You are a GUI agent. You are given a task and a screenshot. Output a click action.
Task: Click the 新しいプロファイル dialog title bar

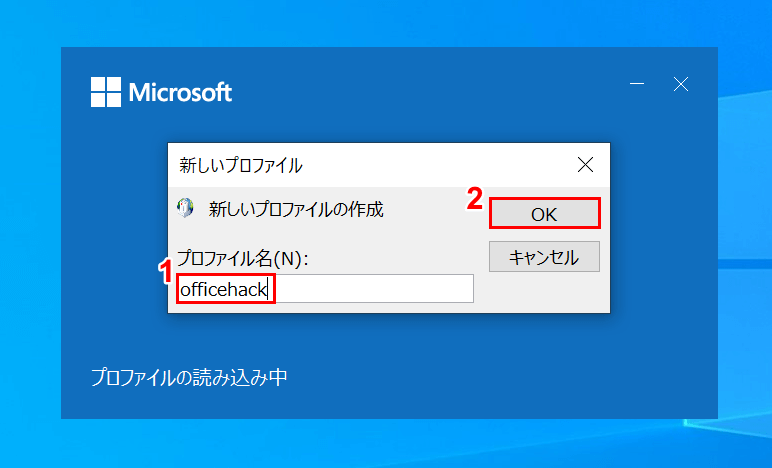[x=380, y=164]
